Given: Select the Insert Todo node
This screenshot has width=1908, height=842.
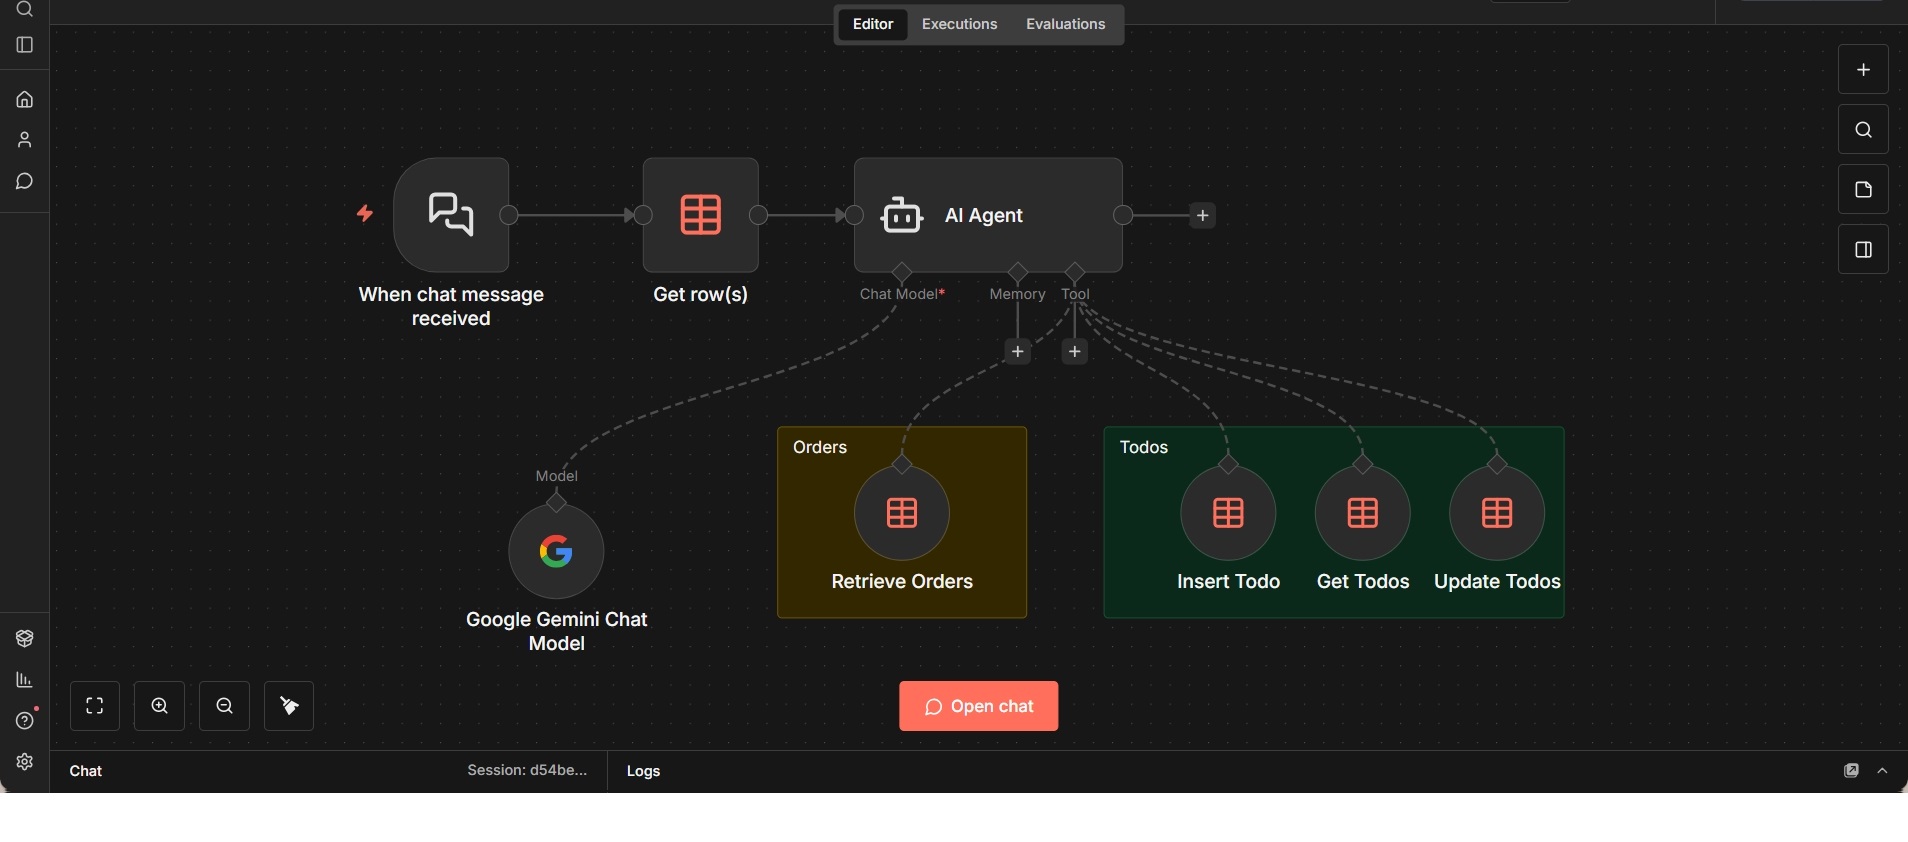Looking at the screenshot, I should [1228, 513].
